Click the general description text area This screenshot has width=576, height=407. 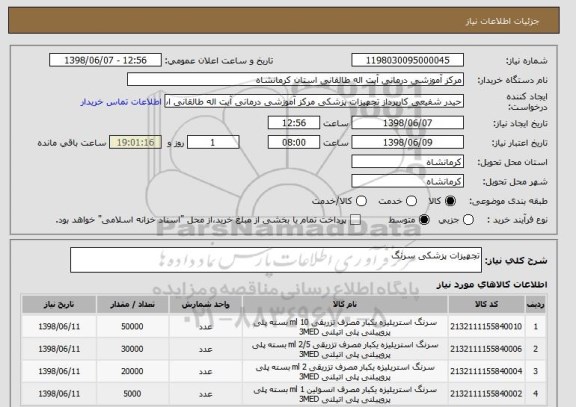(x=276, y=260)
